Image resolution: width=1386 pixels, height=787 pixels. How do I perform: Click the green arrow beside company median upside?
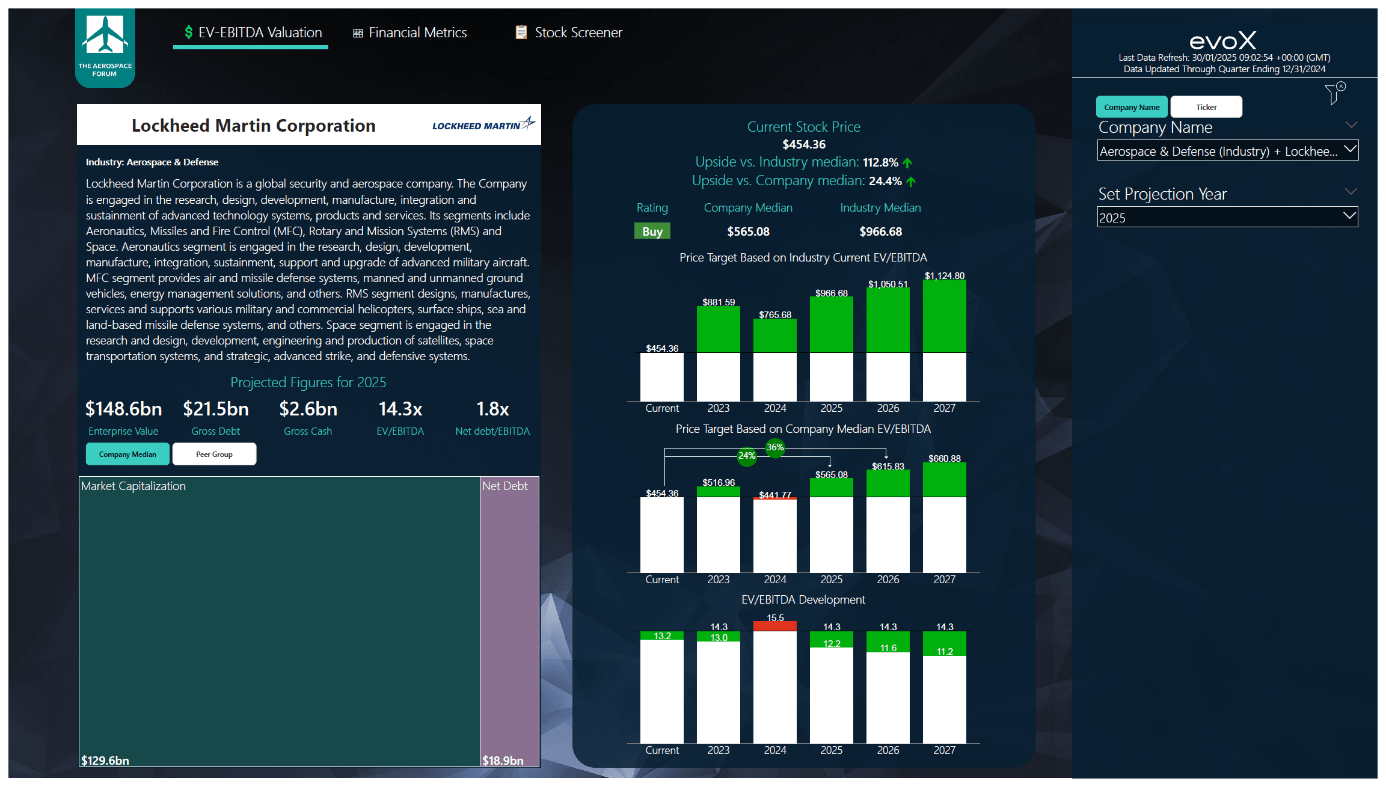(909, 182)
